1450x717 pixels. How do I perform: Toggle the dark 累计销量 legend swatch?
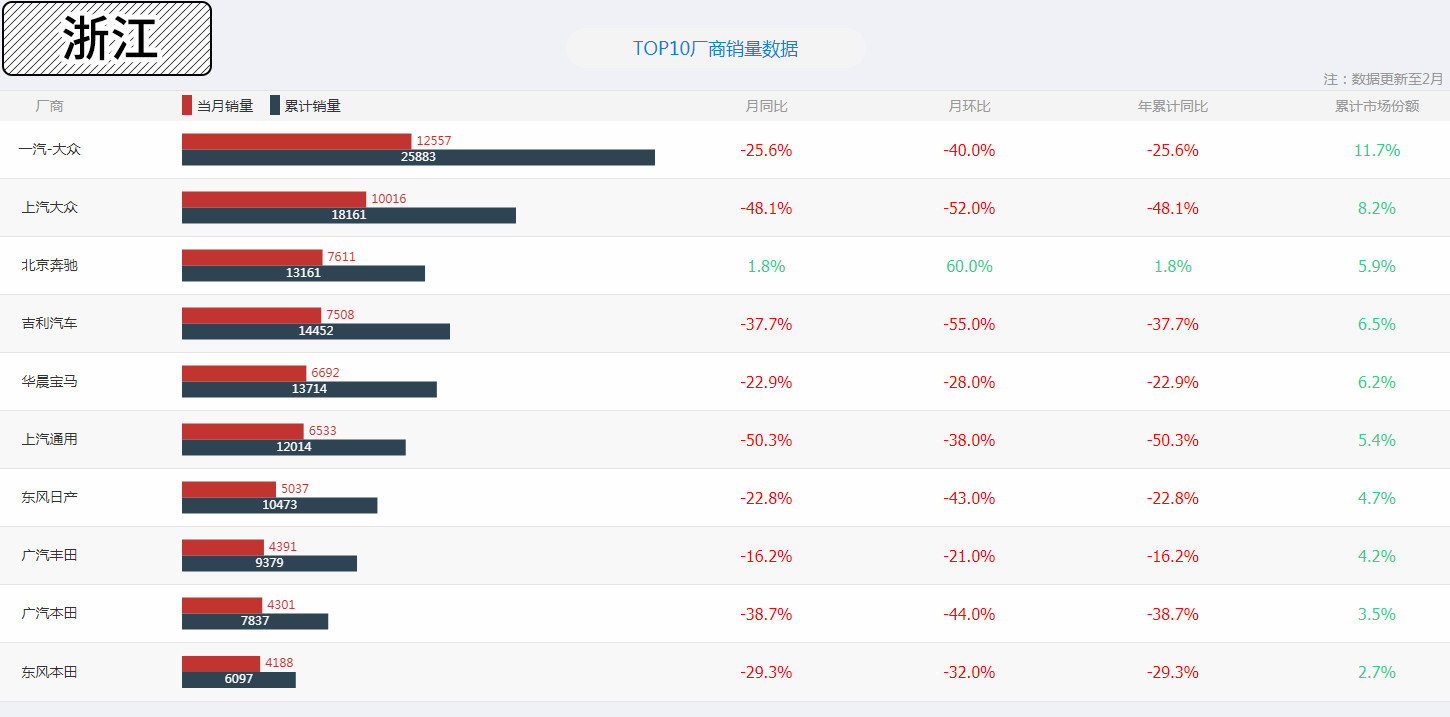[275, 106]
